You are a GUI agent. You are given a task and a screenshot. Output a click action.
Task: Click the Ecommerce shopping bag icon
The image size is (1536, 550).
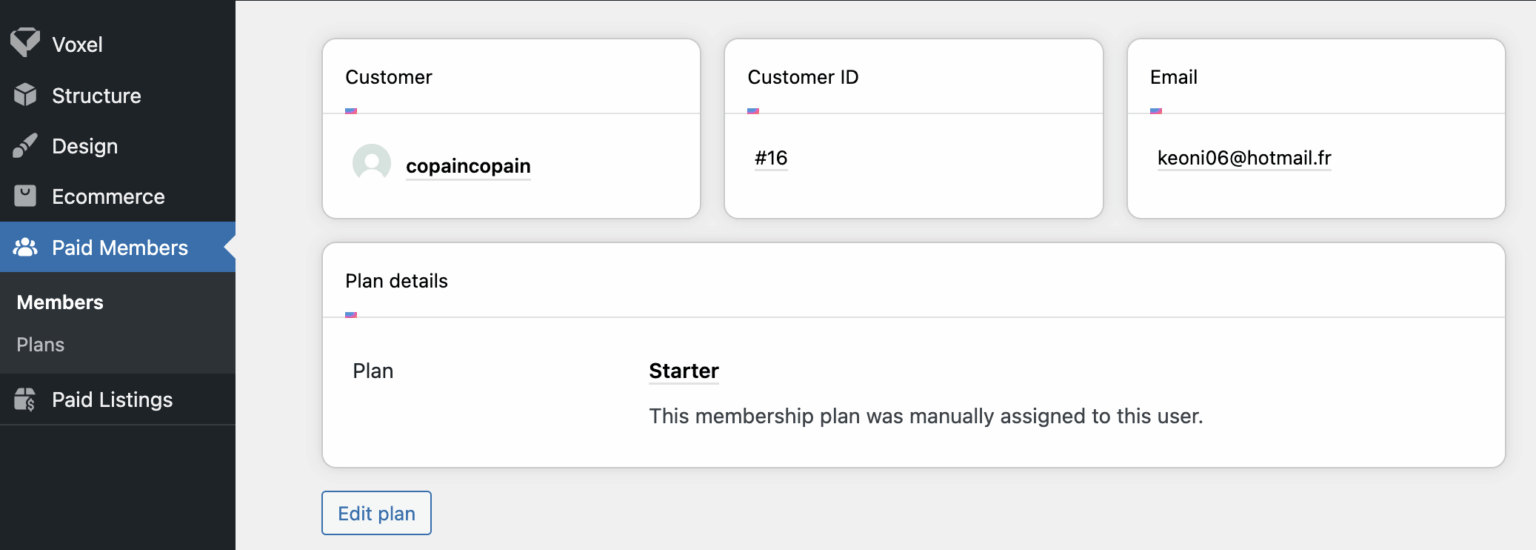tap(25, 196)
